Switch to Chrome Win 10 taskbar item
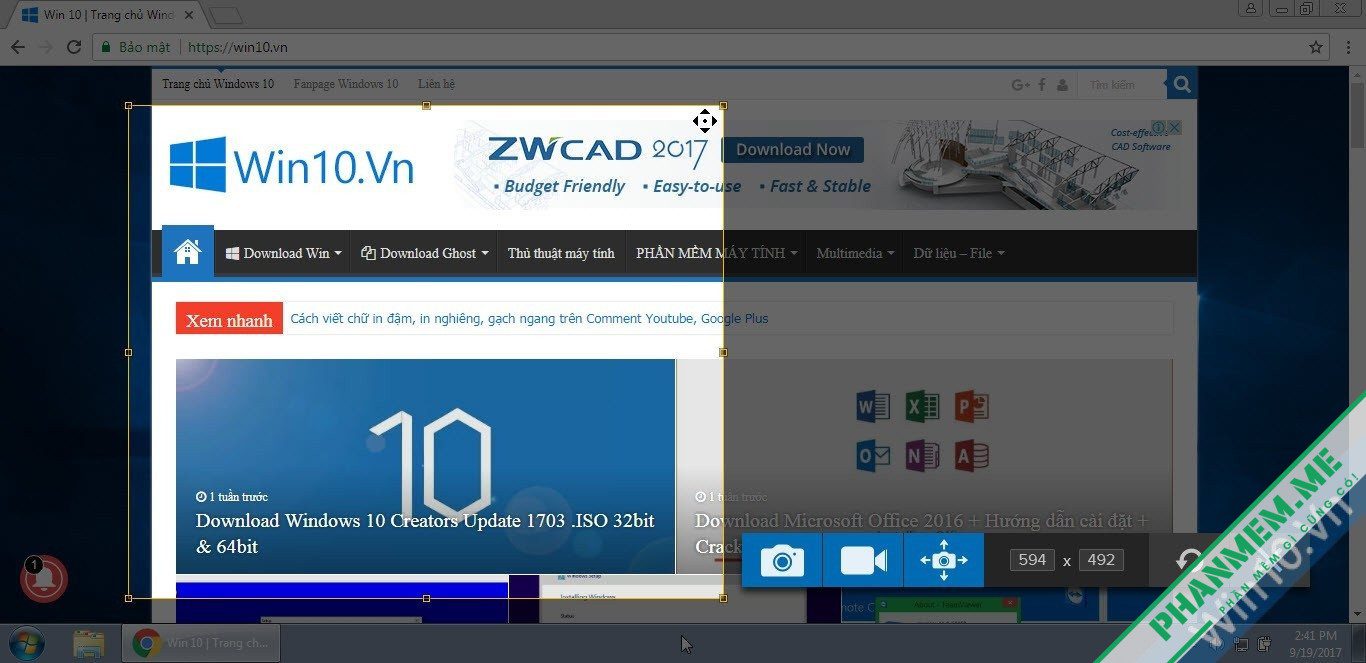The image size is (1366, 663). click(201, 643)
